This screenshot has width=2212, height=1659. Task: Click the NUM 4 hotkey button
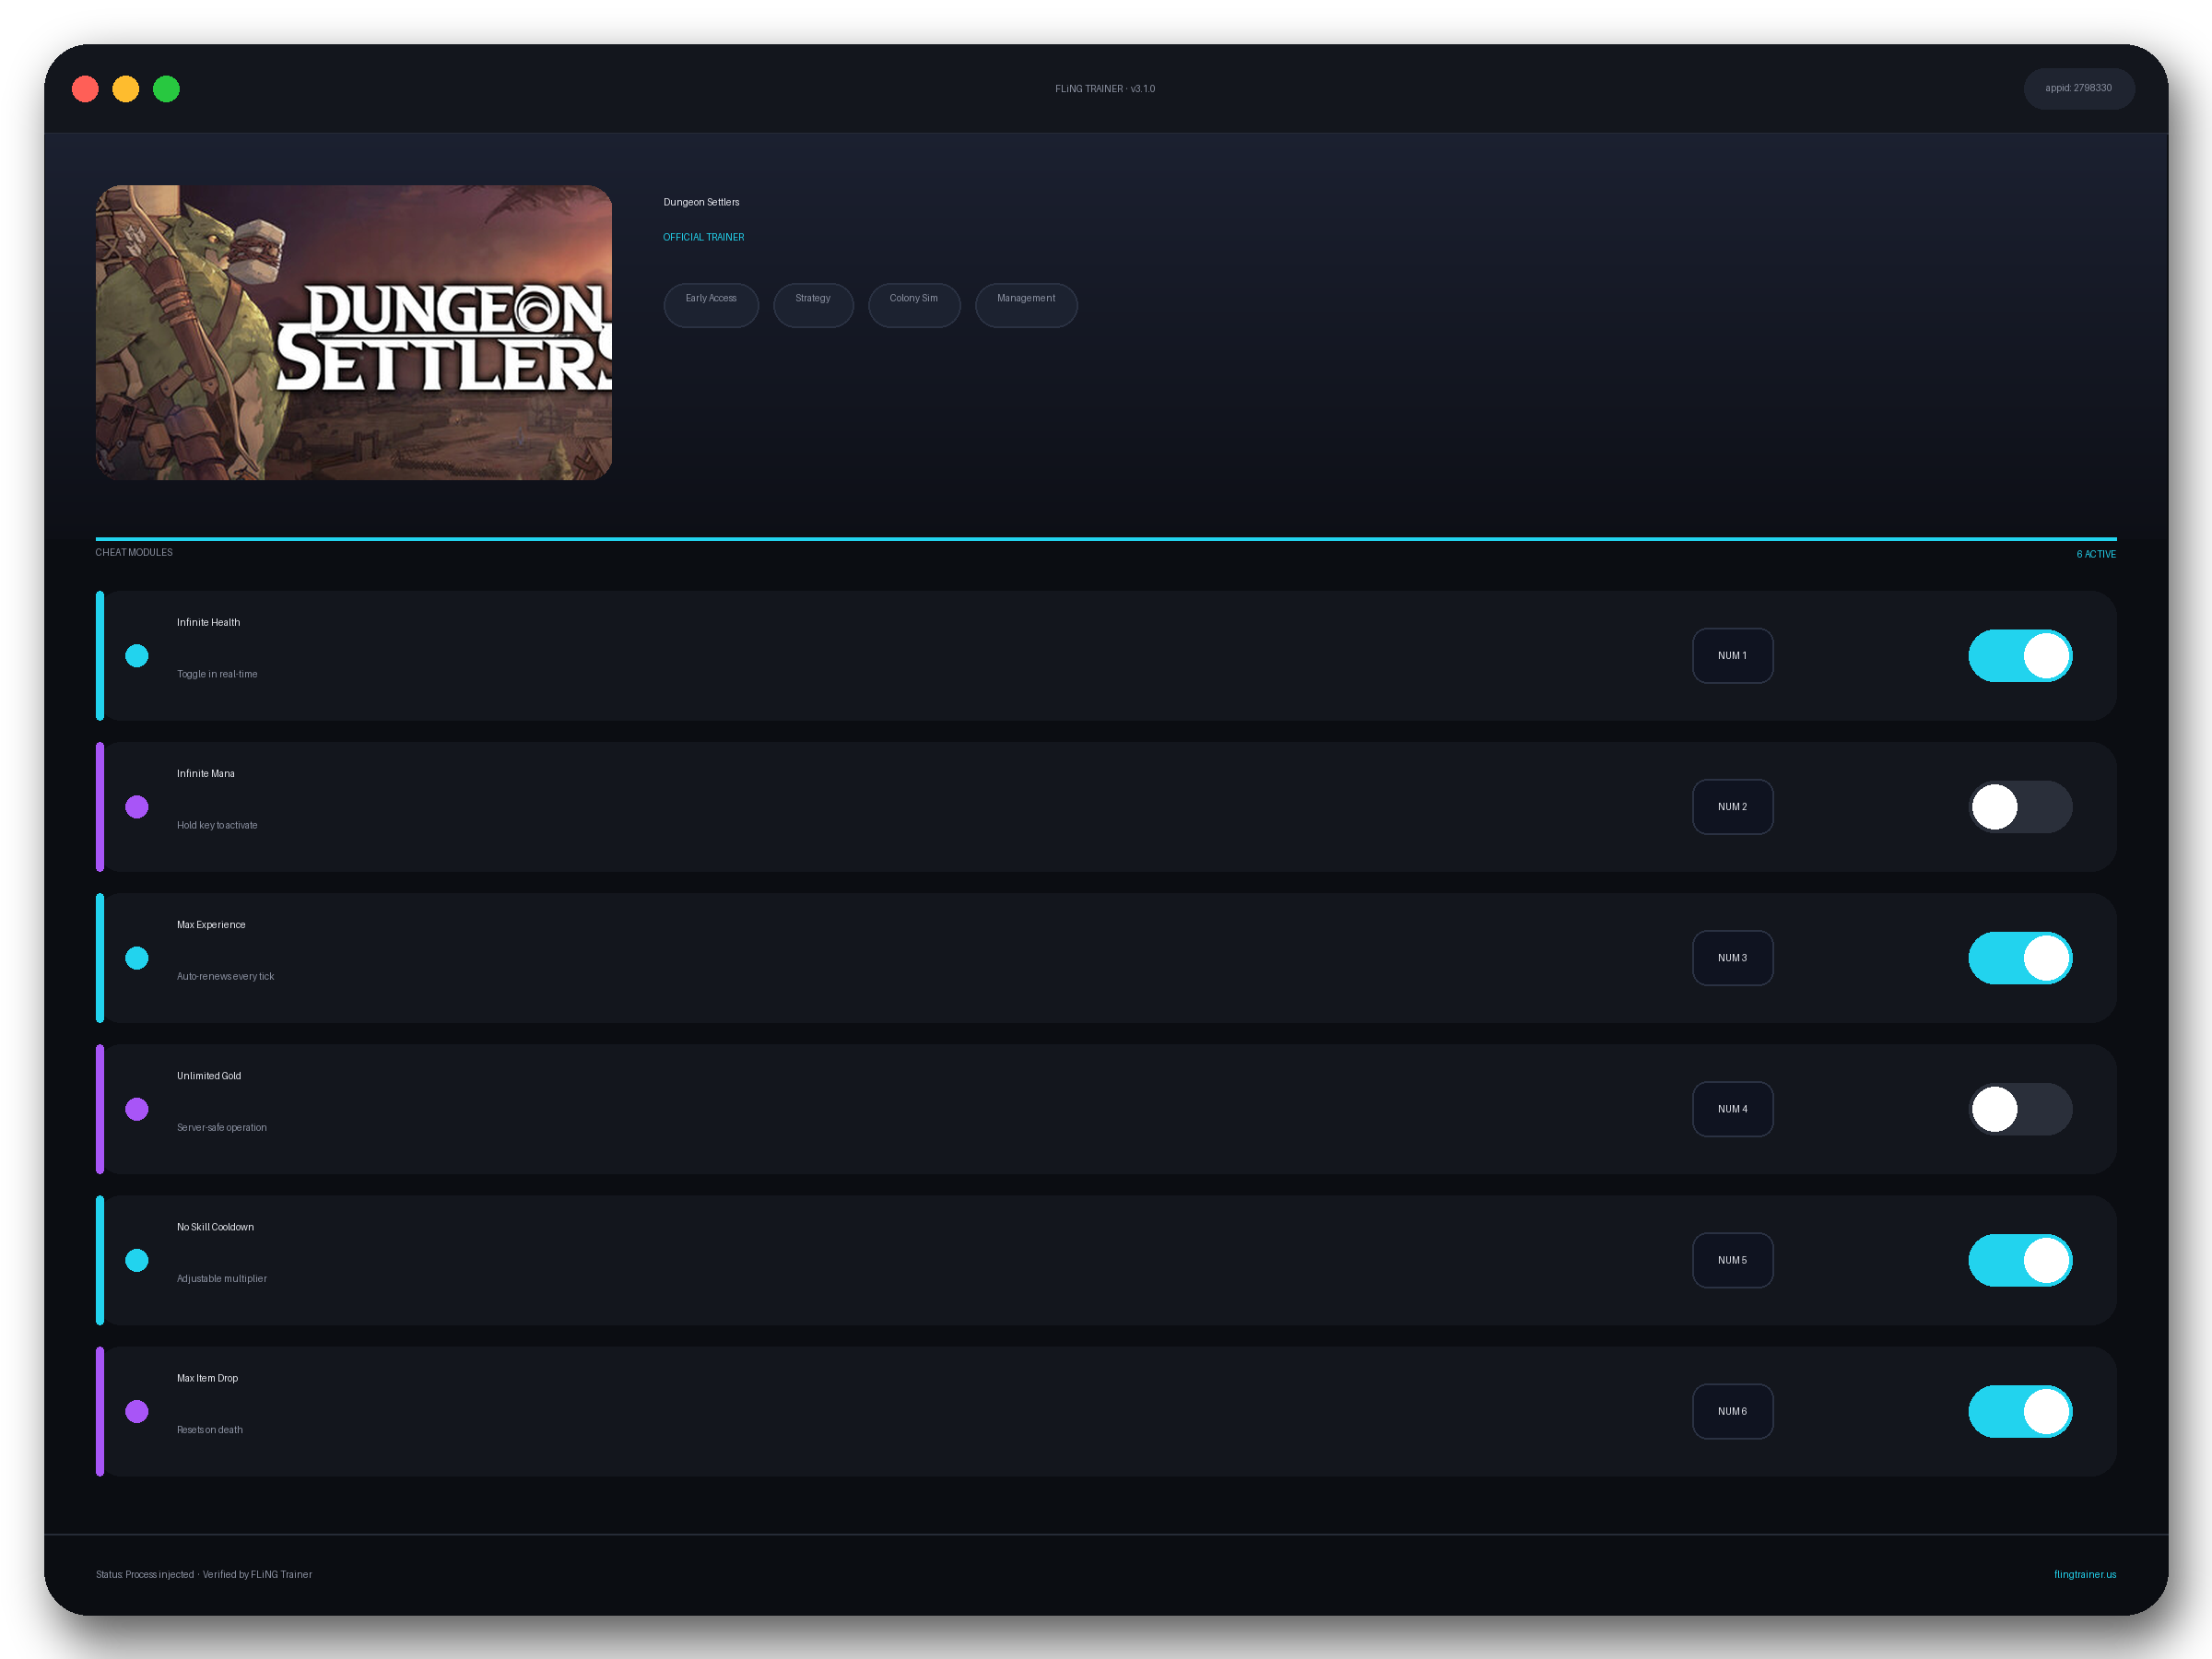(1732, 1109)
